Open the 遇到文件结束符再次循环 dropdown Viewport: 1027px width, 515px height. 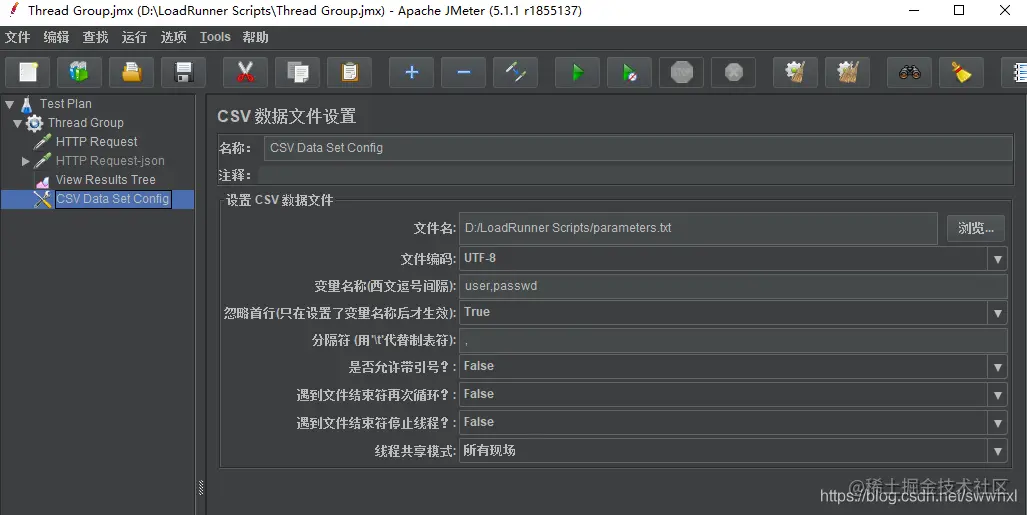[998, 395]
